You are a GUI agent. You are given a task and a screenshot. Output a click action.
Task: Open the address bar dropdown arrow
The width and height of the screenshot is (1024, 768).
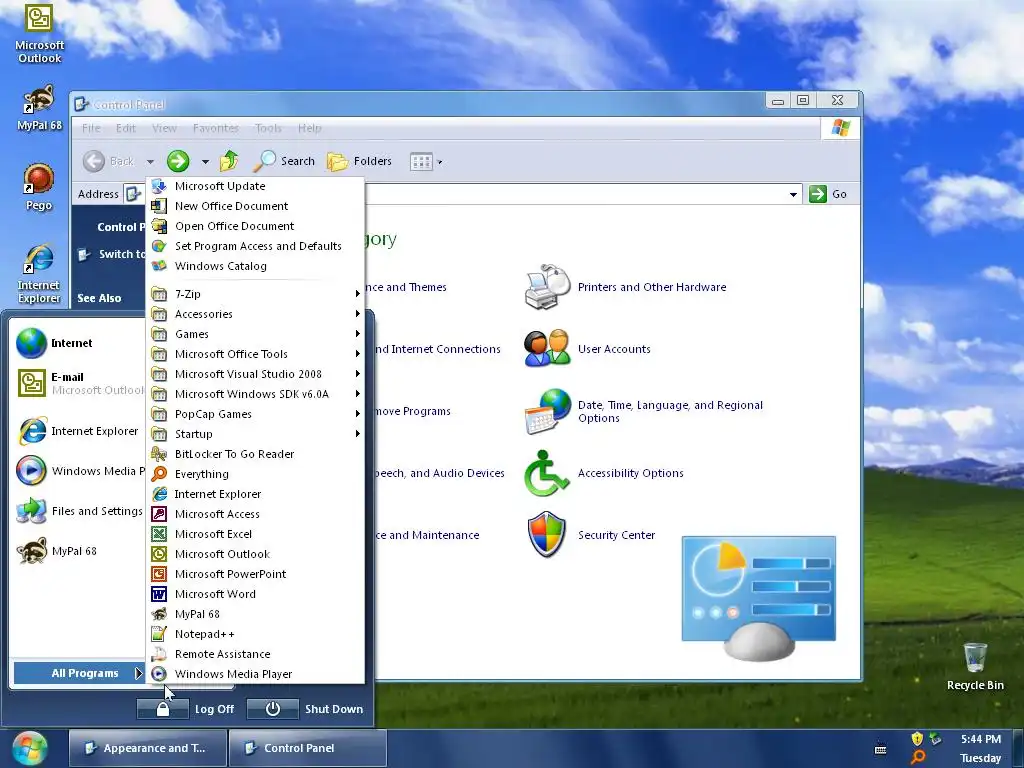(793, 195)
